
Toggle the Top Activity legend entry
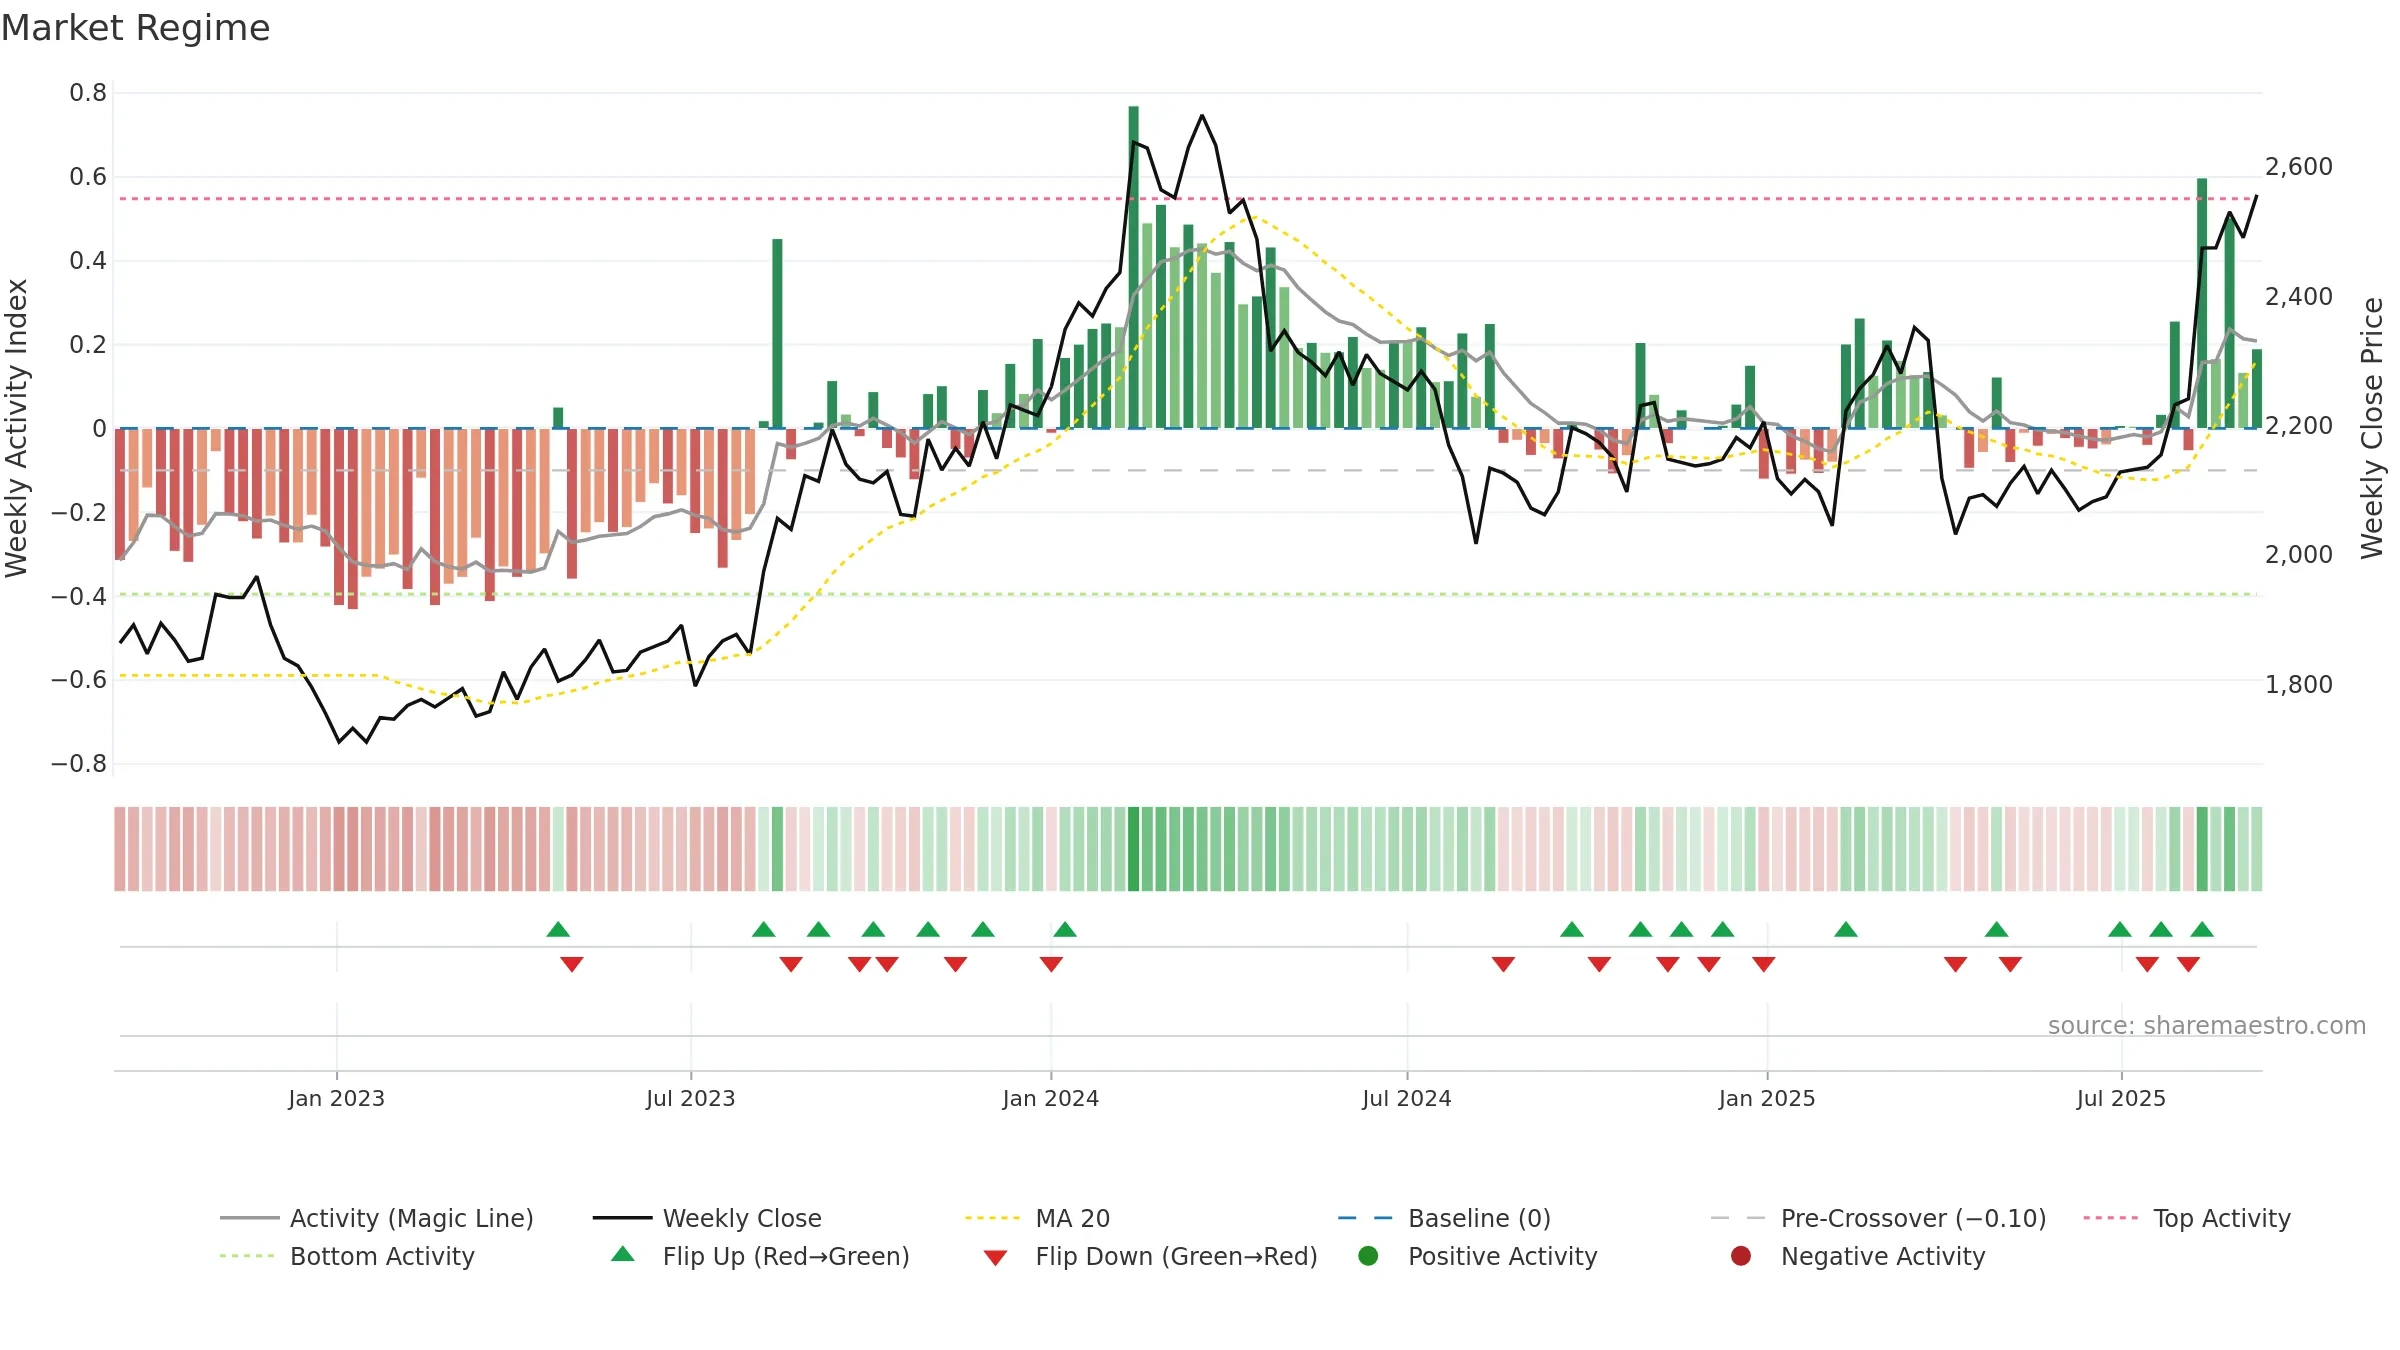point(2187,1218)
